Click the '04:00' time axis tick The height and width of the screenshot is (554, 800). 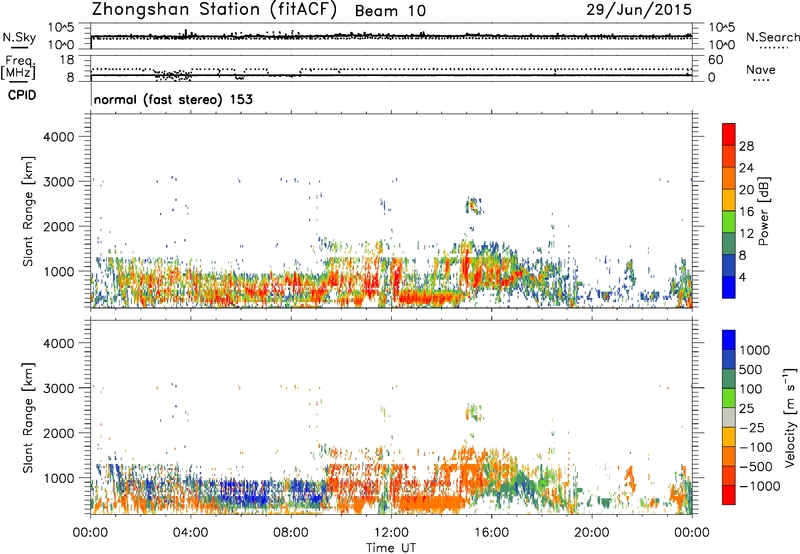pos(190,533)
